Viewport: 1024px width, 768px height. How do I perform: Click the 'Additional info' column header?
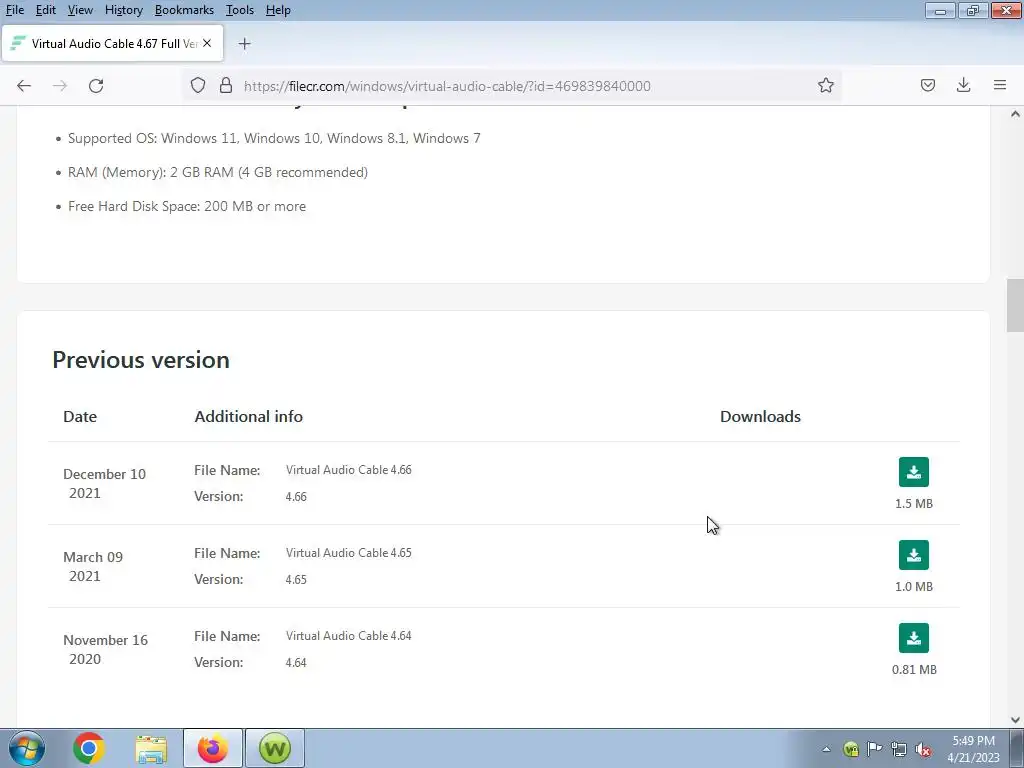pyautogui.click(x=248, y=417)
